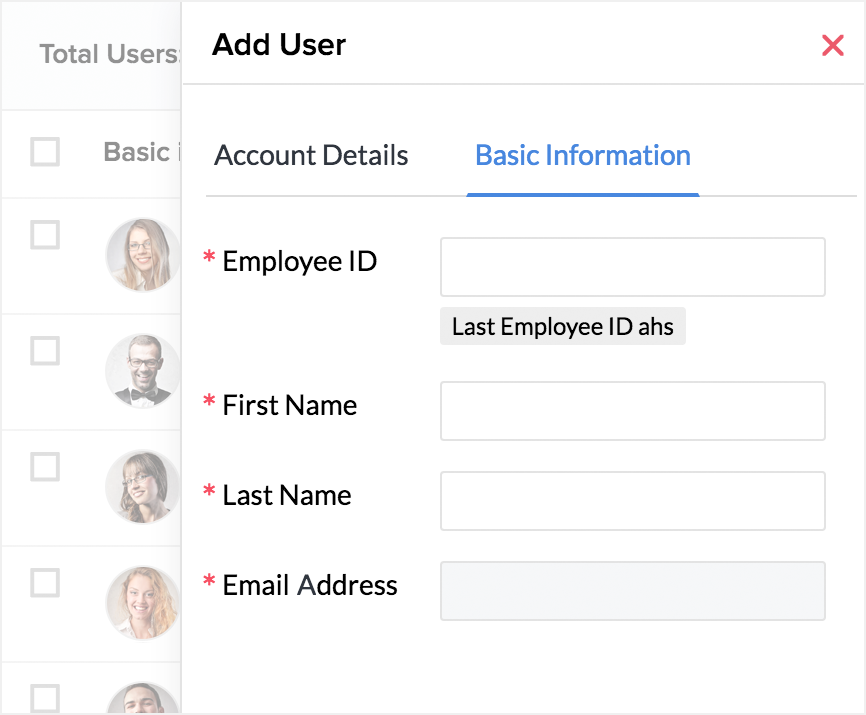Toggle the bottom-most partially visible row checkbox

[x=45, y=697]
